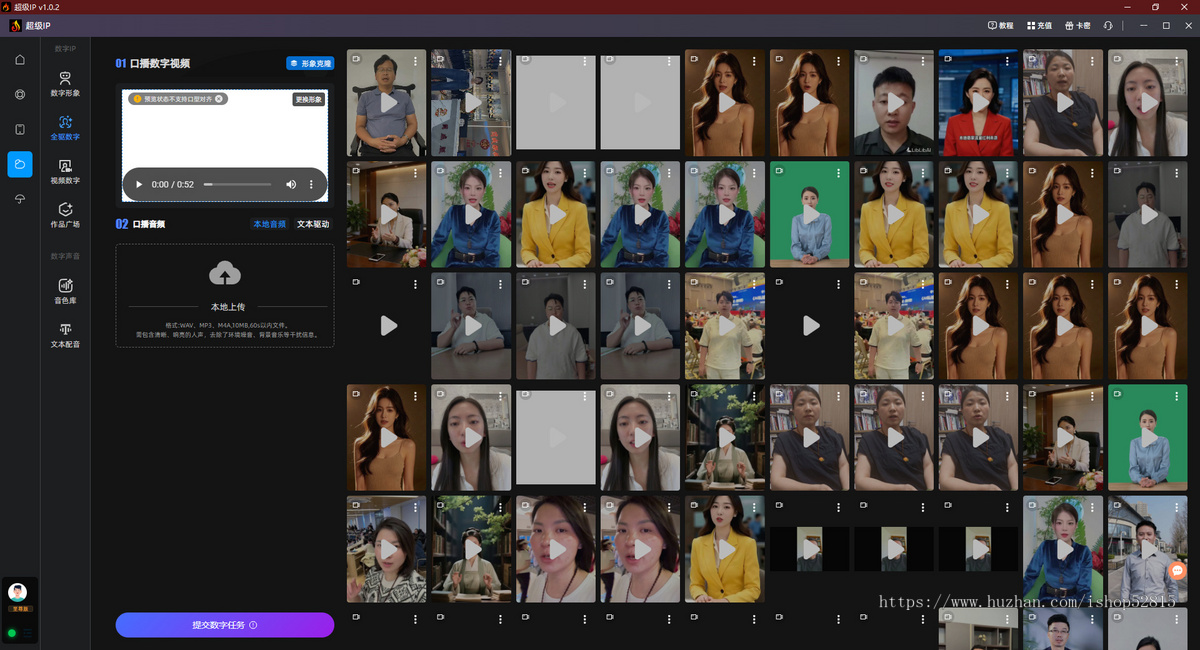This screenshot has width=1200, height=650.
Task: Click 更换形象 change avatar button
Action: pyautogui.click(x=309, y=100)
